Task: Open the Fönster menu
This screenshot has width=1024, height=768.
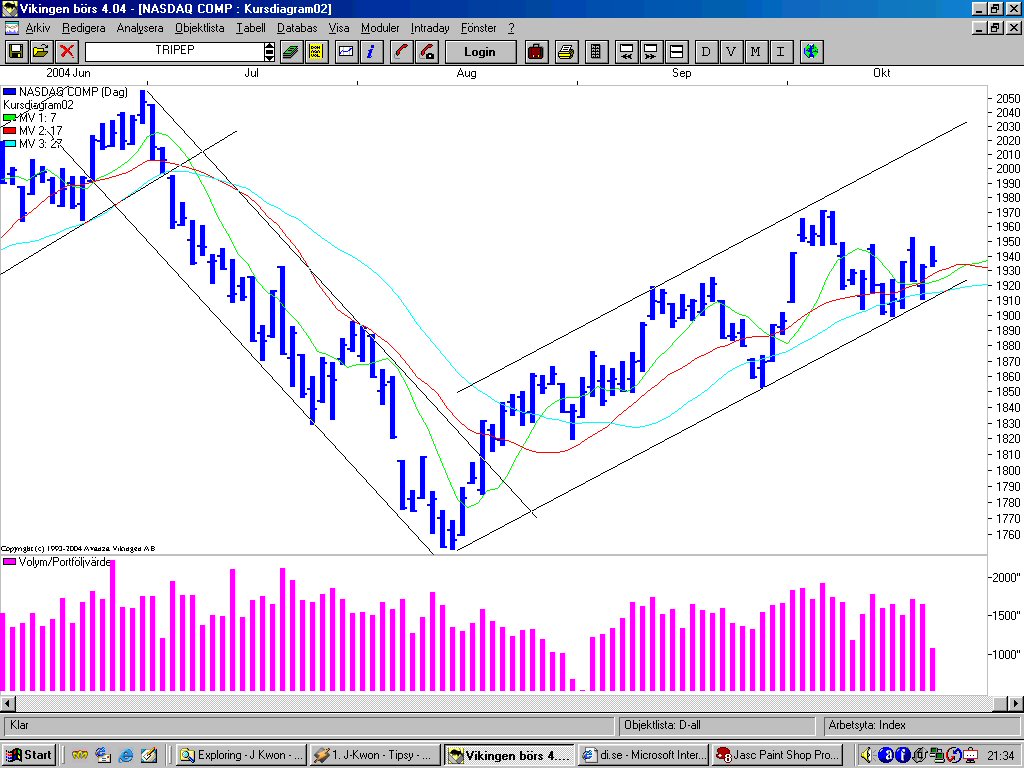Action: (x=479, y=28)
